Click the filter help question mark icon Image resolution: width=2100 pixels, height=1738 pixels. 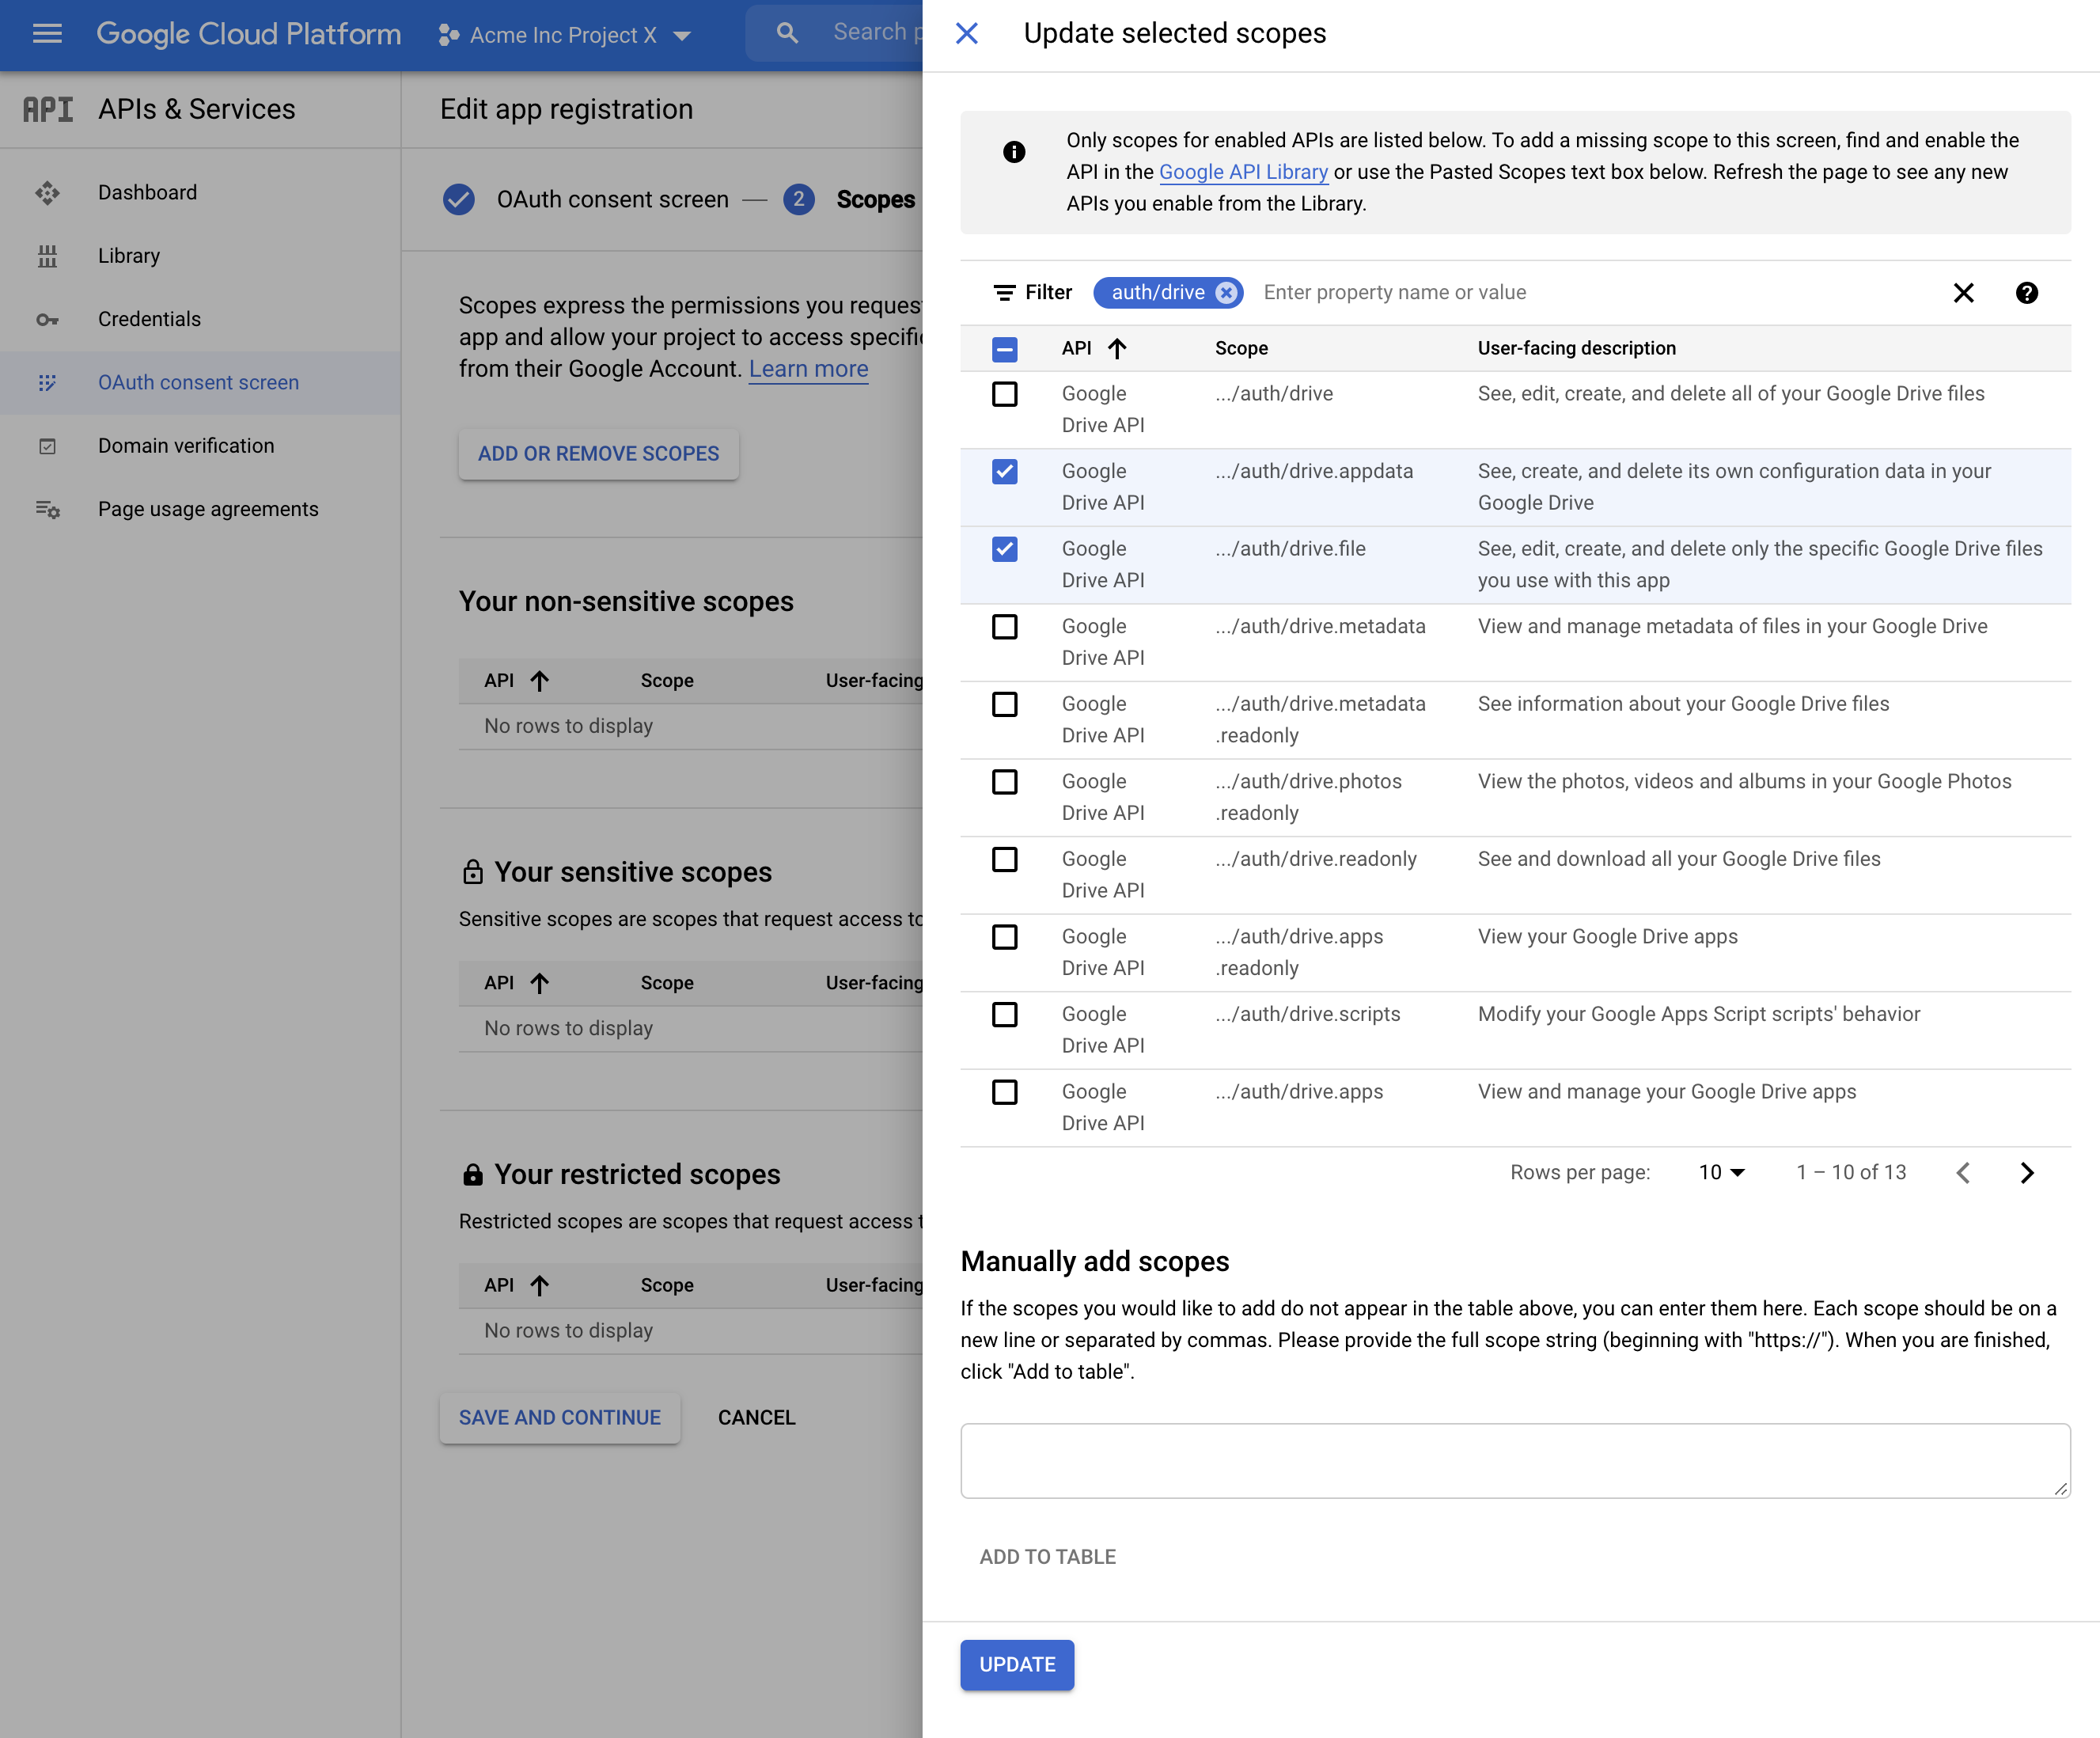coord(2026,292)
